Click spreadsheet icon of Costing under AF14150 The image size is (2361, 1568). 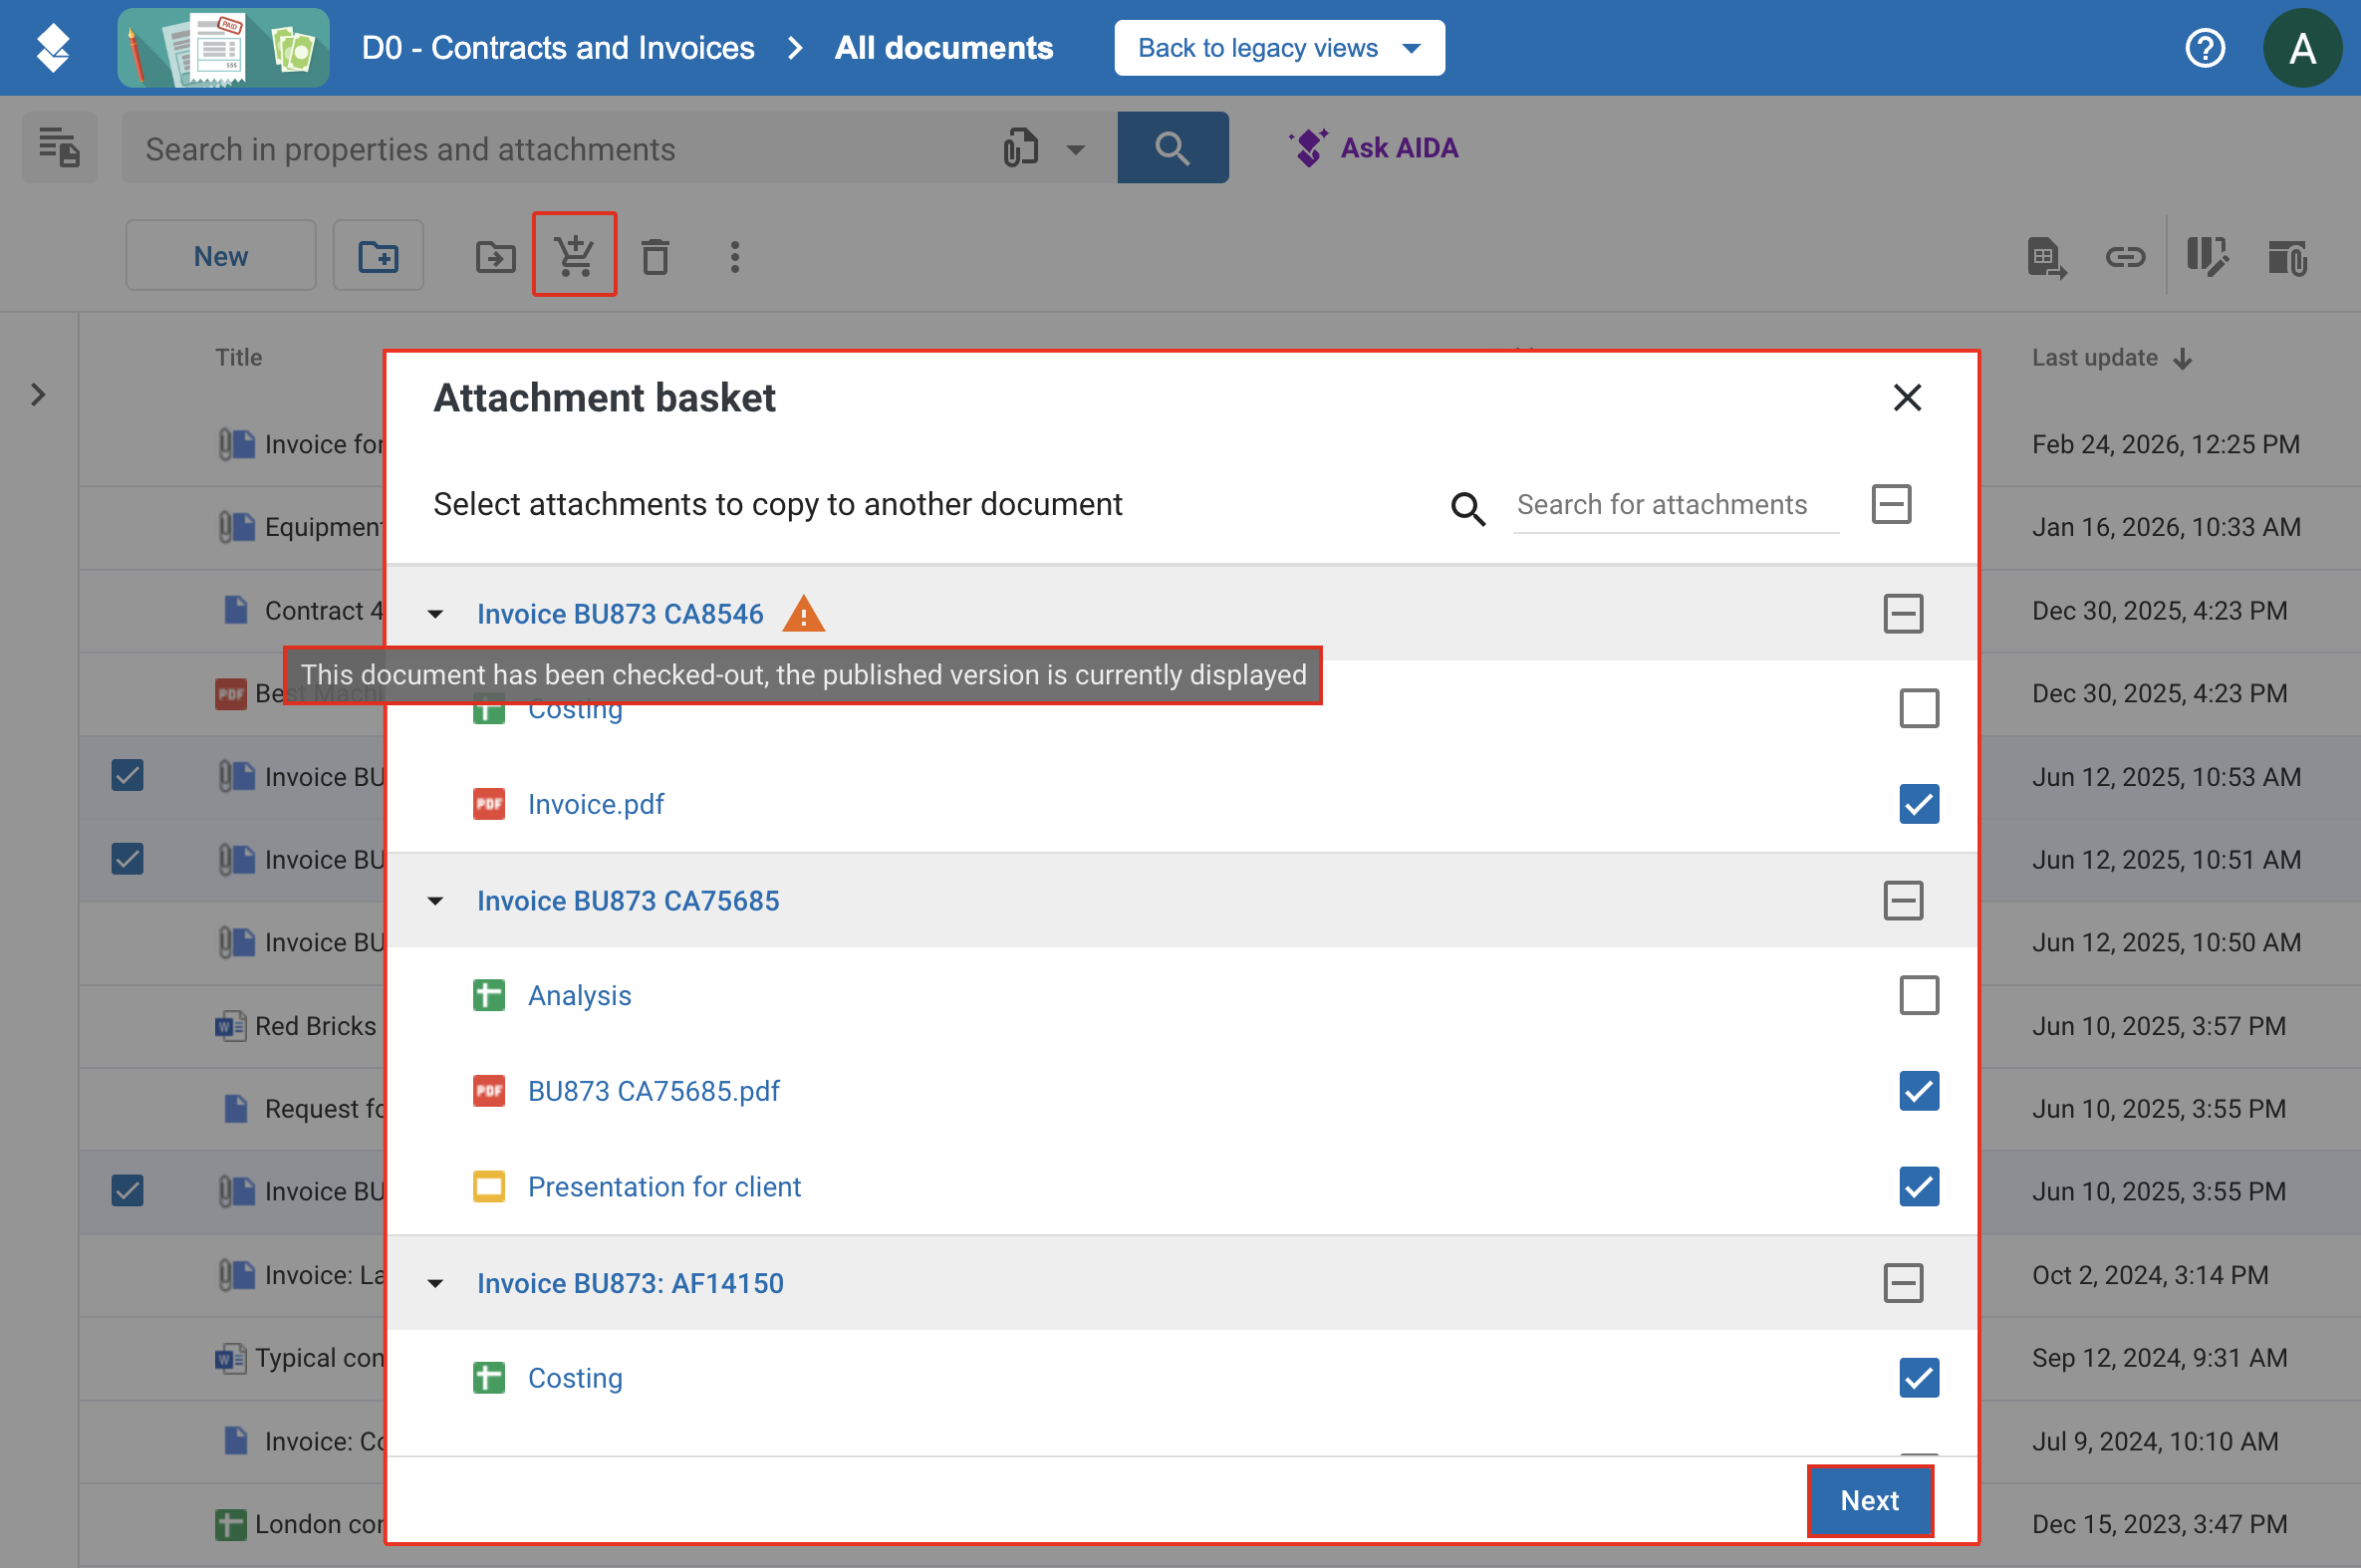[489, 1378]
